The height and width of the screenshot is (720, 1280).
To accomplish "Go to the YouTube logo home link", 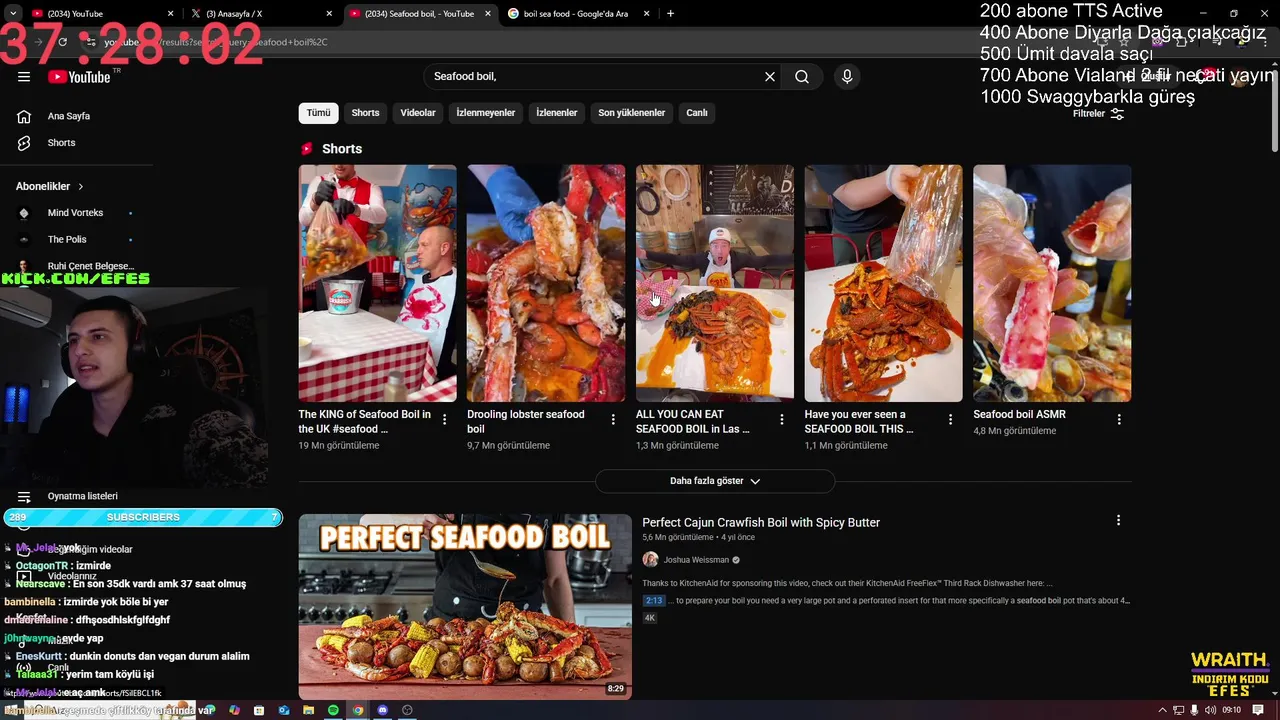I will click(x=79, y=77).
